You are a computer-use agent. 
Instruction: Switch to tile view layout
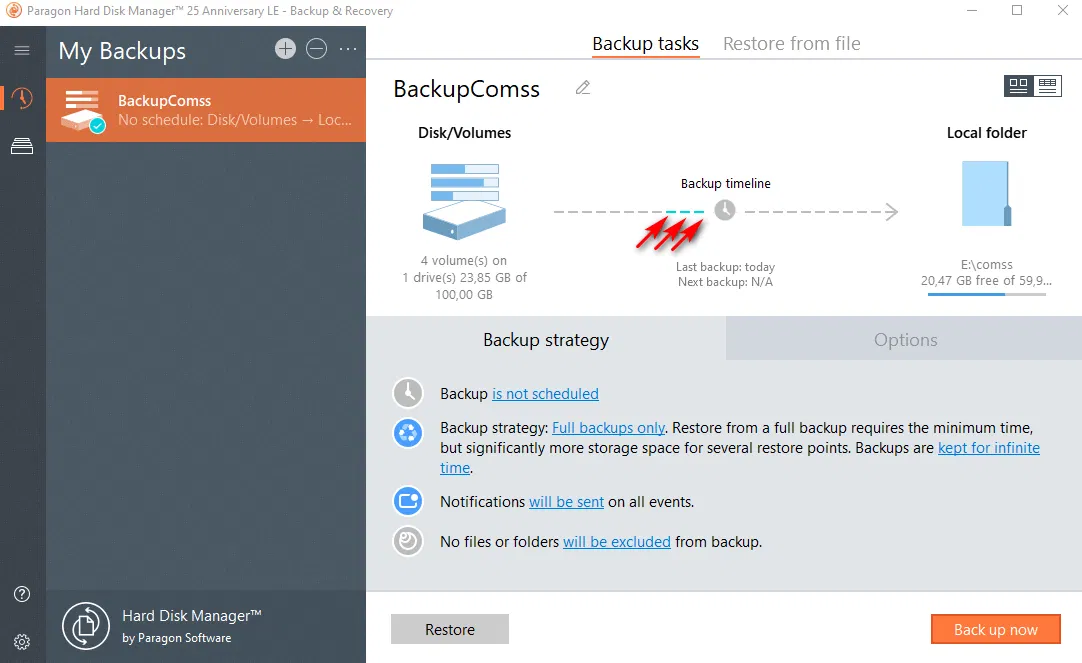[1019, 86]
